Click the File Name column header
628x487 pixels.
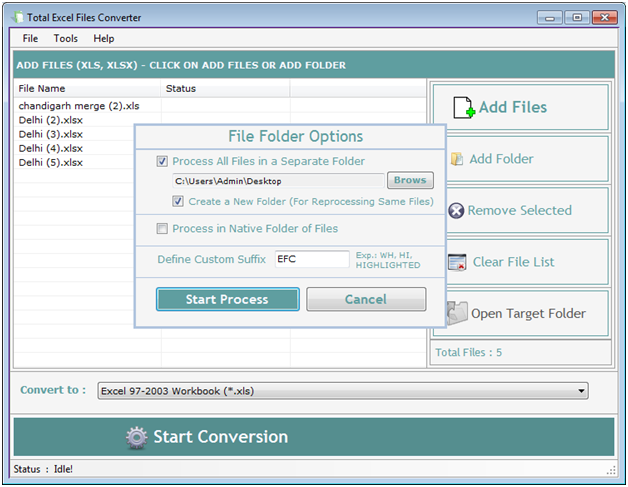pyautogui.click(x=87, y=89)
